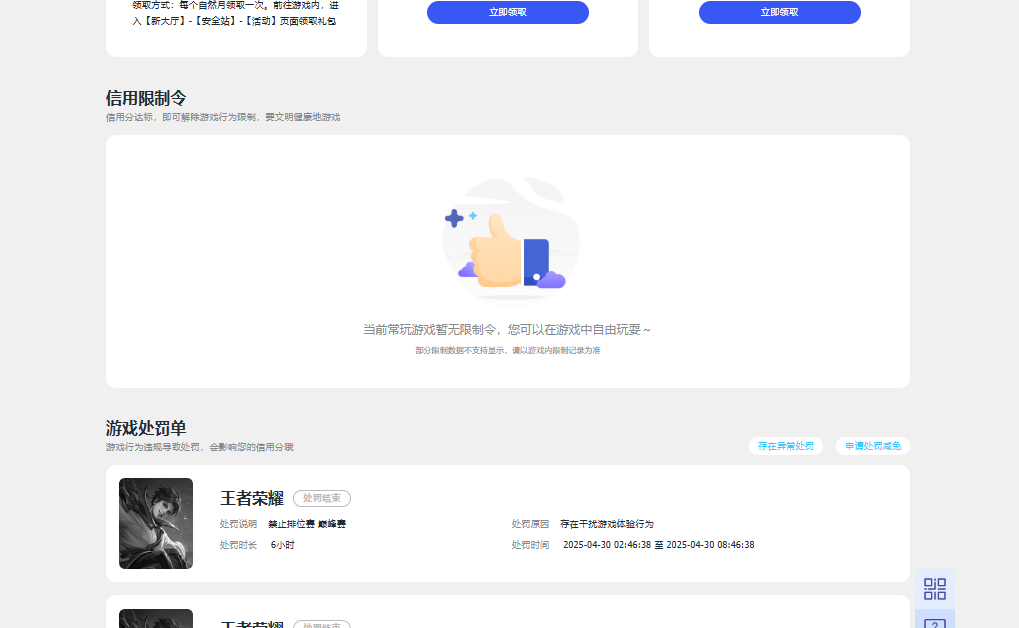Viewport: 1019px width, 628px height.
Task: Click the 游戏行为违规导致处罚 subtitle
Action: 200,447
